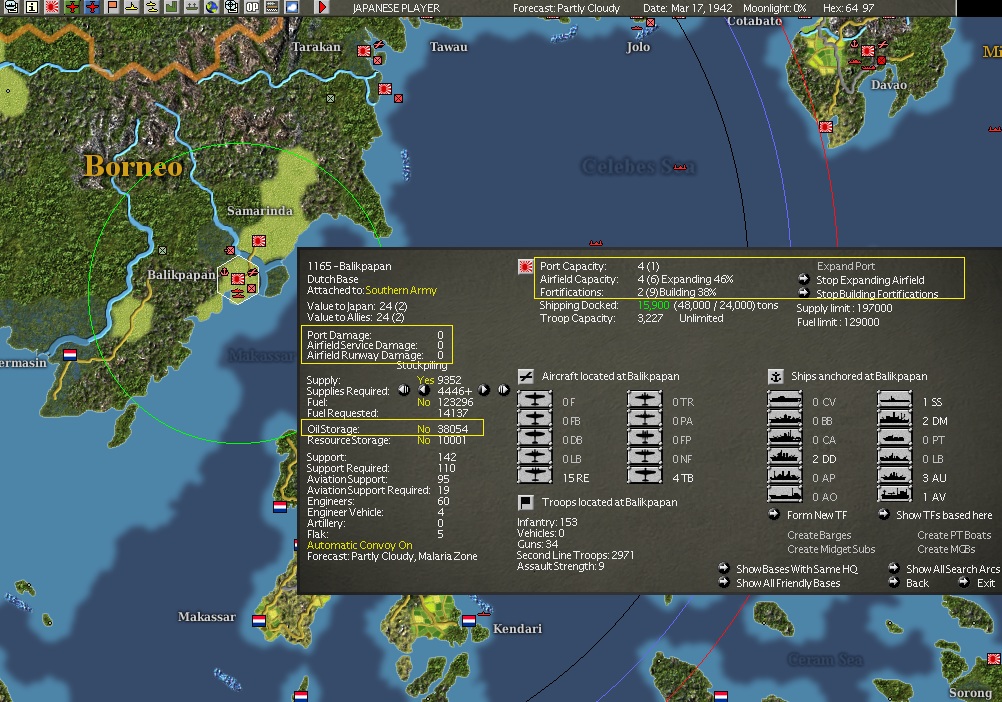
Task: Click the plane icon beside Aircraft located header
Action: click(525, 376)
